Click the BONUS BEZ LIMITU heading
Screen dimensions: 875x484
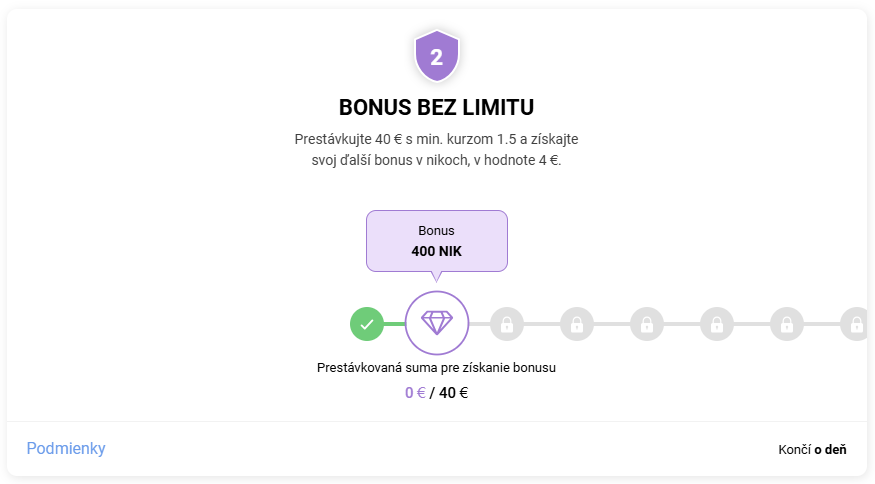[436, 107]
